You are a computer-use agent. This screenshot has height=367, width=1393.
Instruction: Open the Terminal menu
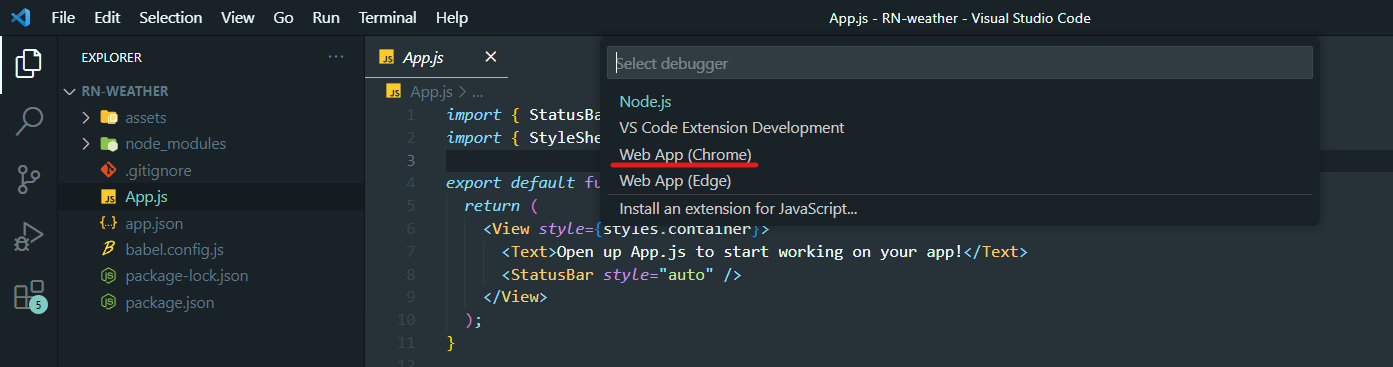[387, 18]
